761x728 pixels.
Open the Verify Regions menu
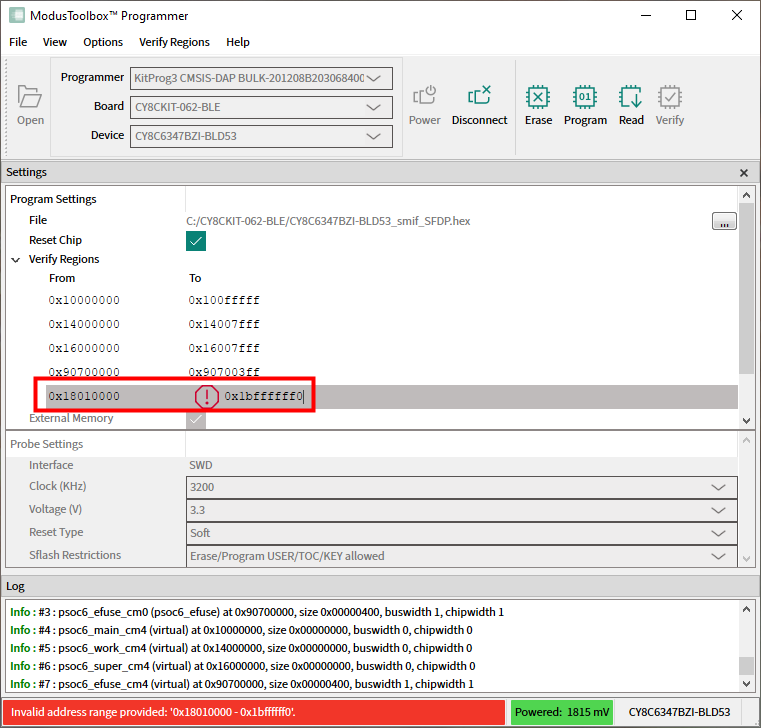point(174,42)
